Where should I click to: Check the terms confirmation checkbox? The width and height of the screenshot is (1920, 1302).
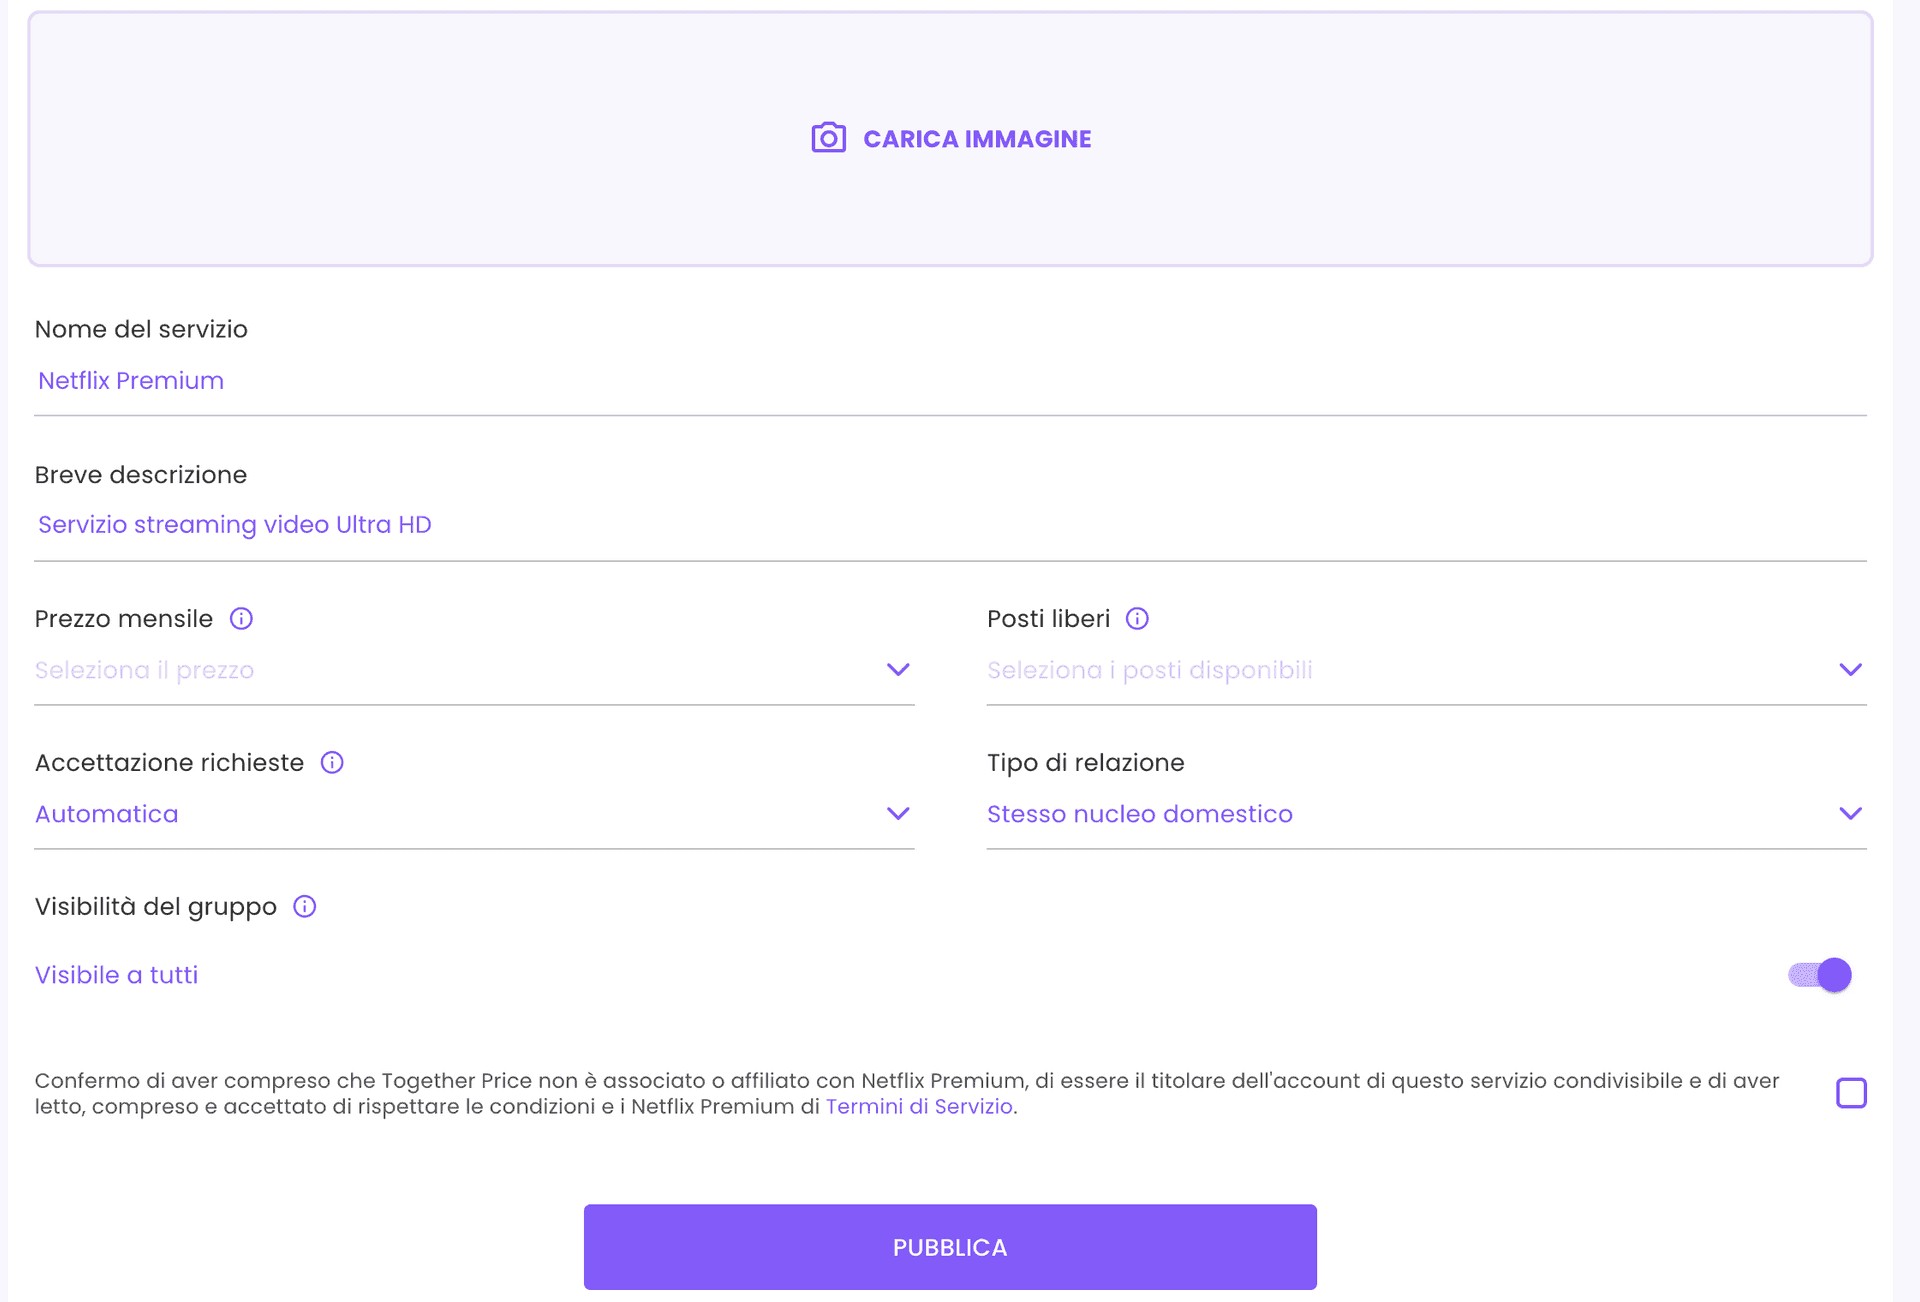point(1851,1093)
